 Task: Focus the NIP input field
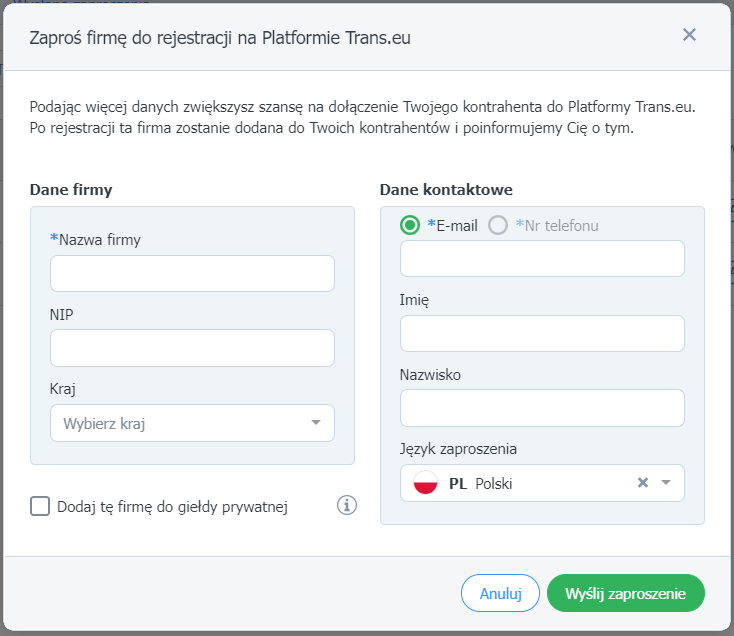coord(192,348)
